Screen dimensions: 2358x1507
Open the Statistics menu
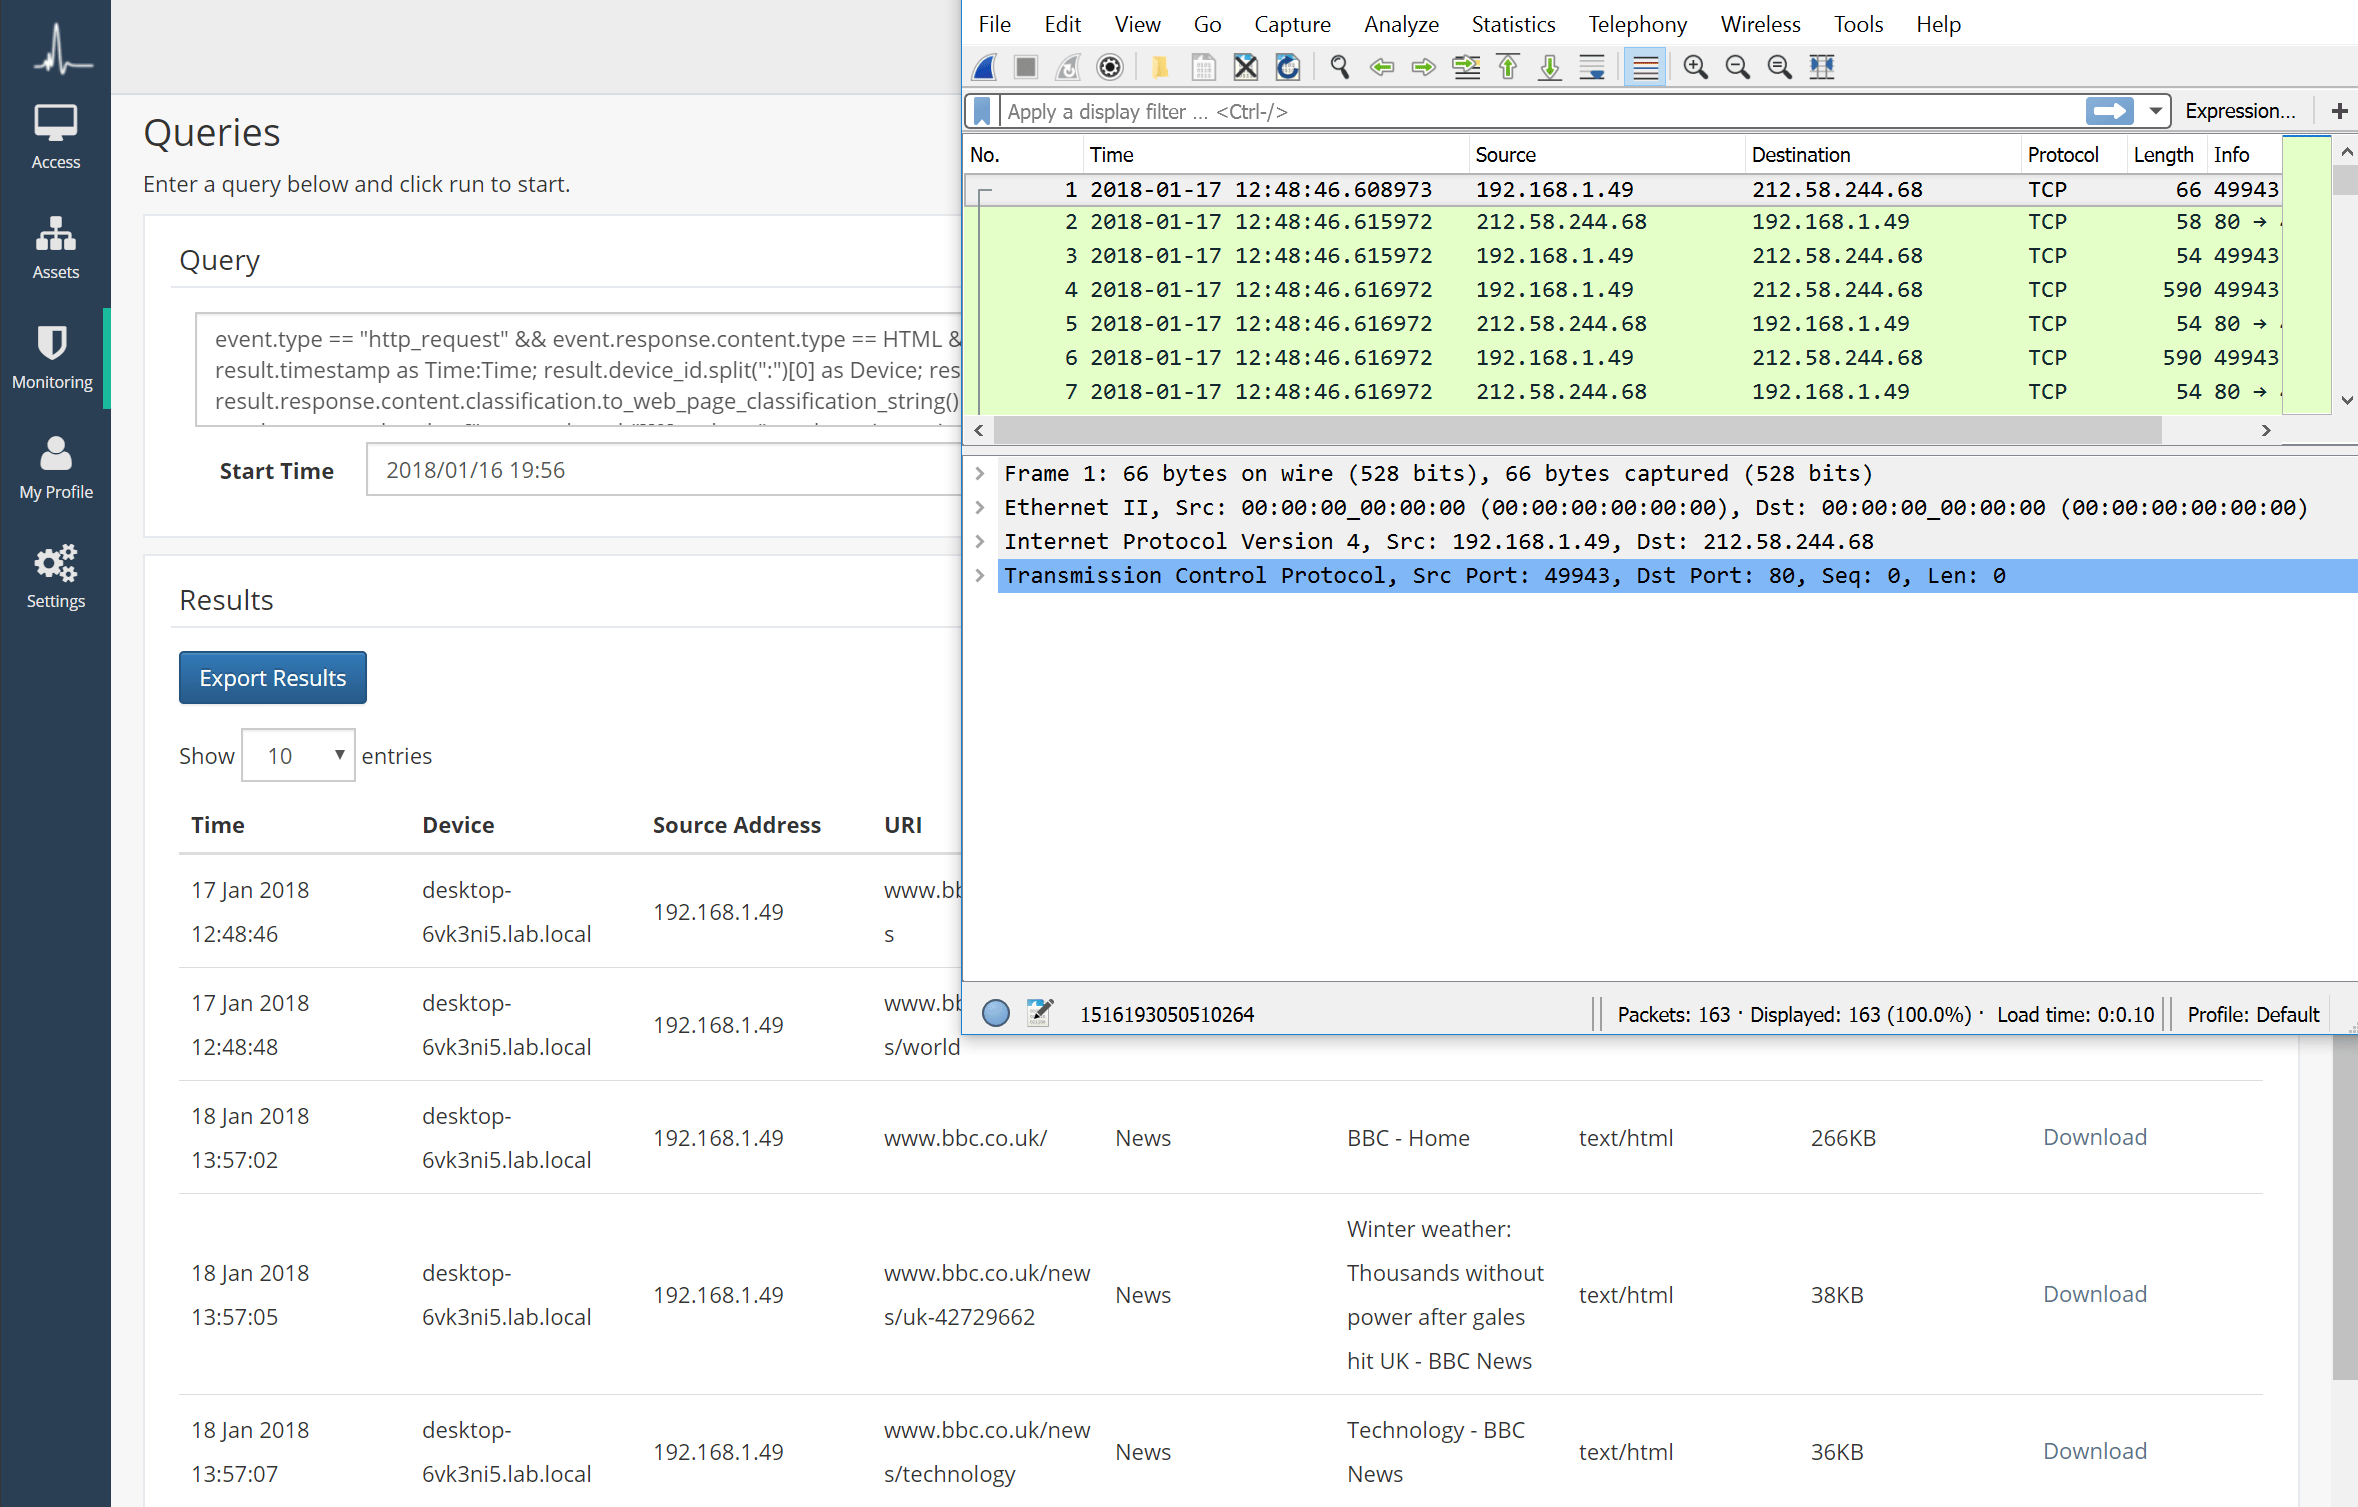point(1512,24)
